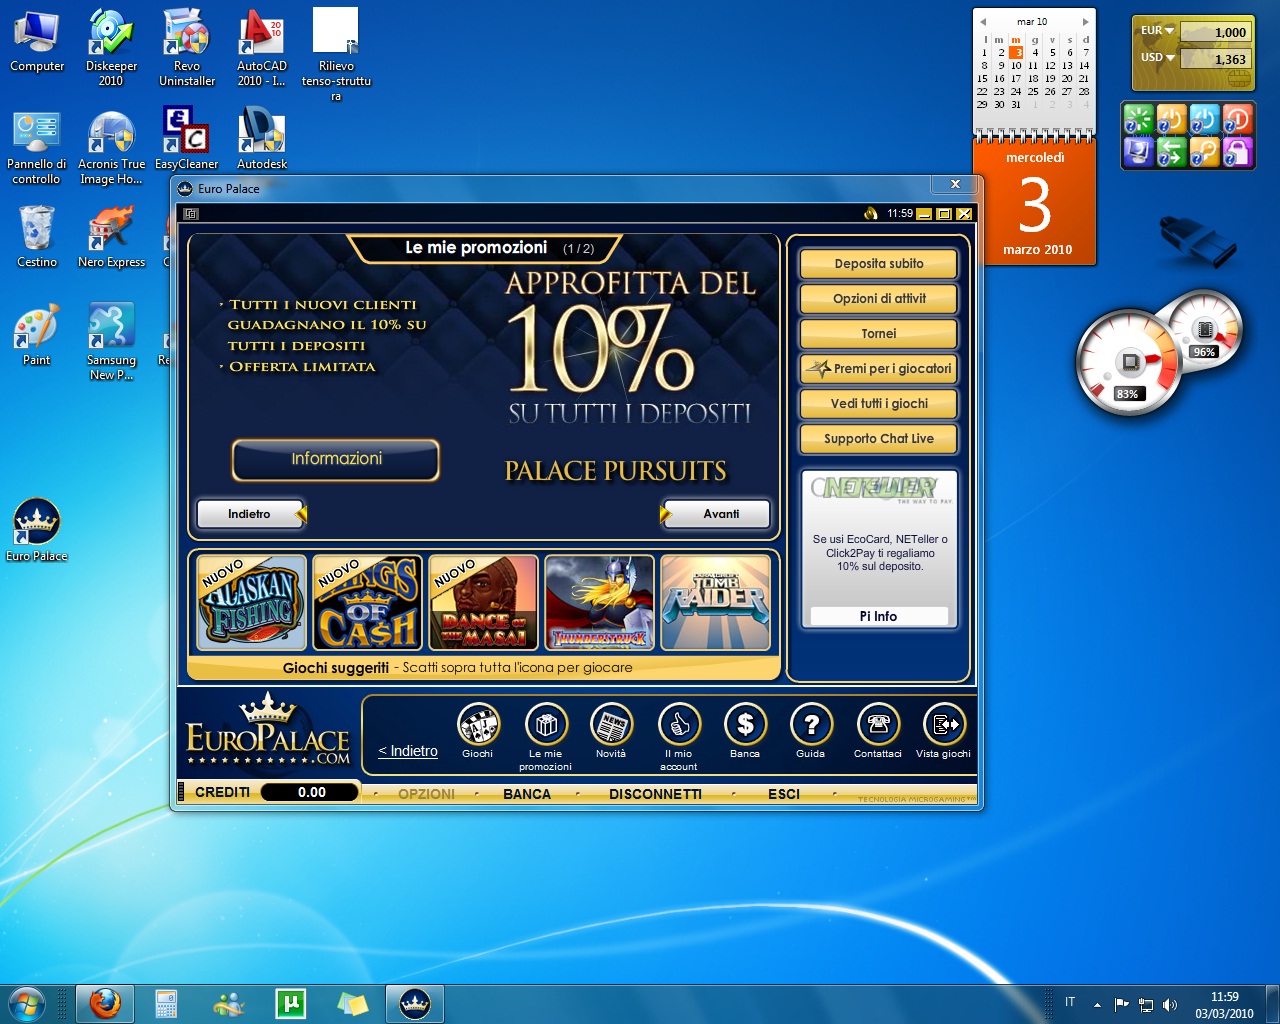Screen dimensions: 1280x1024
Task: Open the Cestino recycle bin
Action: [x=37, y=236]
